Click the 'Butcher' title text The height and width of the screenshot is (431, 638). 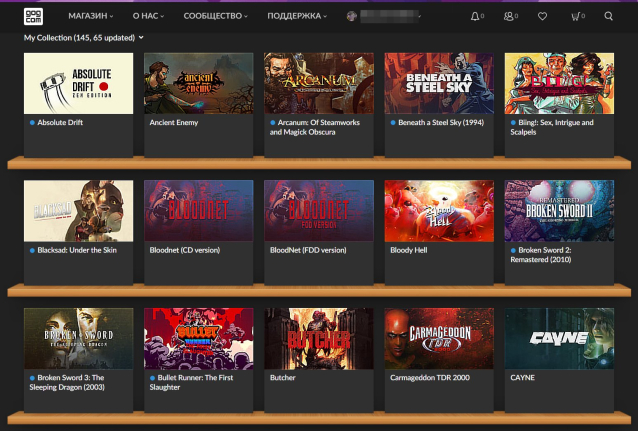point(282,378)
